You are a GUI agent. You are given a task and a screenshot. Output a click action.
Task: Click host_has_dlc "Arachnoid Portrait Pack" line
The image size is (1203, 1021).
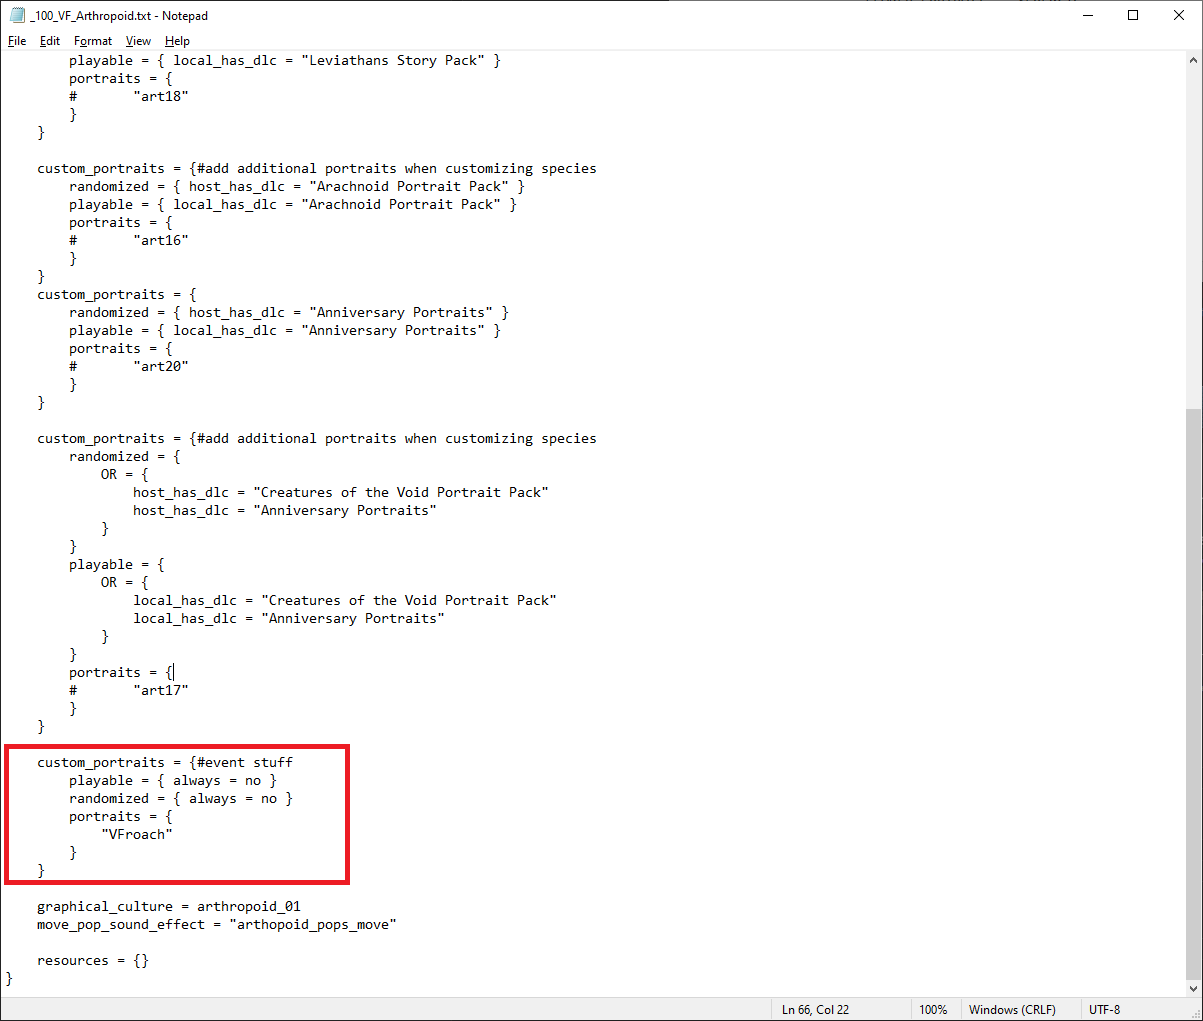point(297,186)
